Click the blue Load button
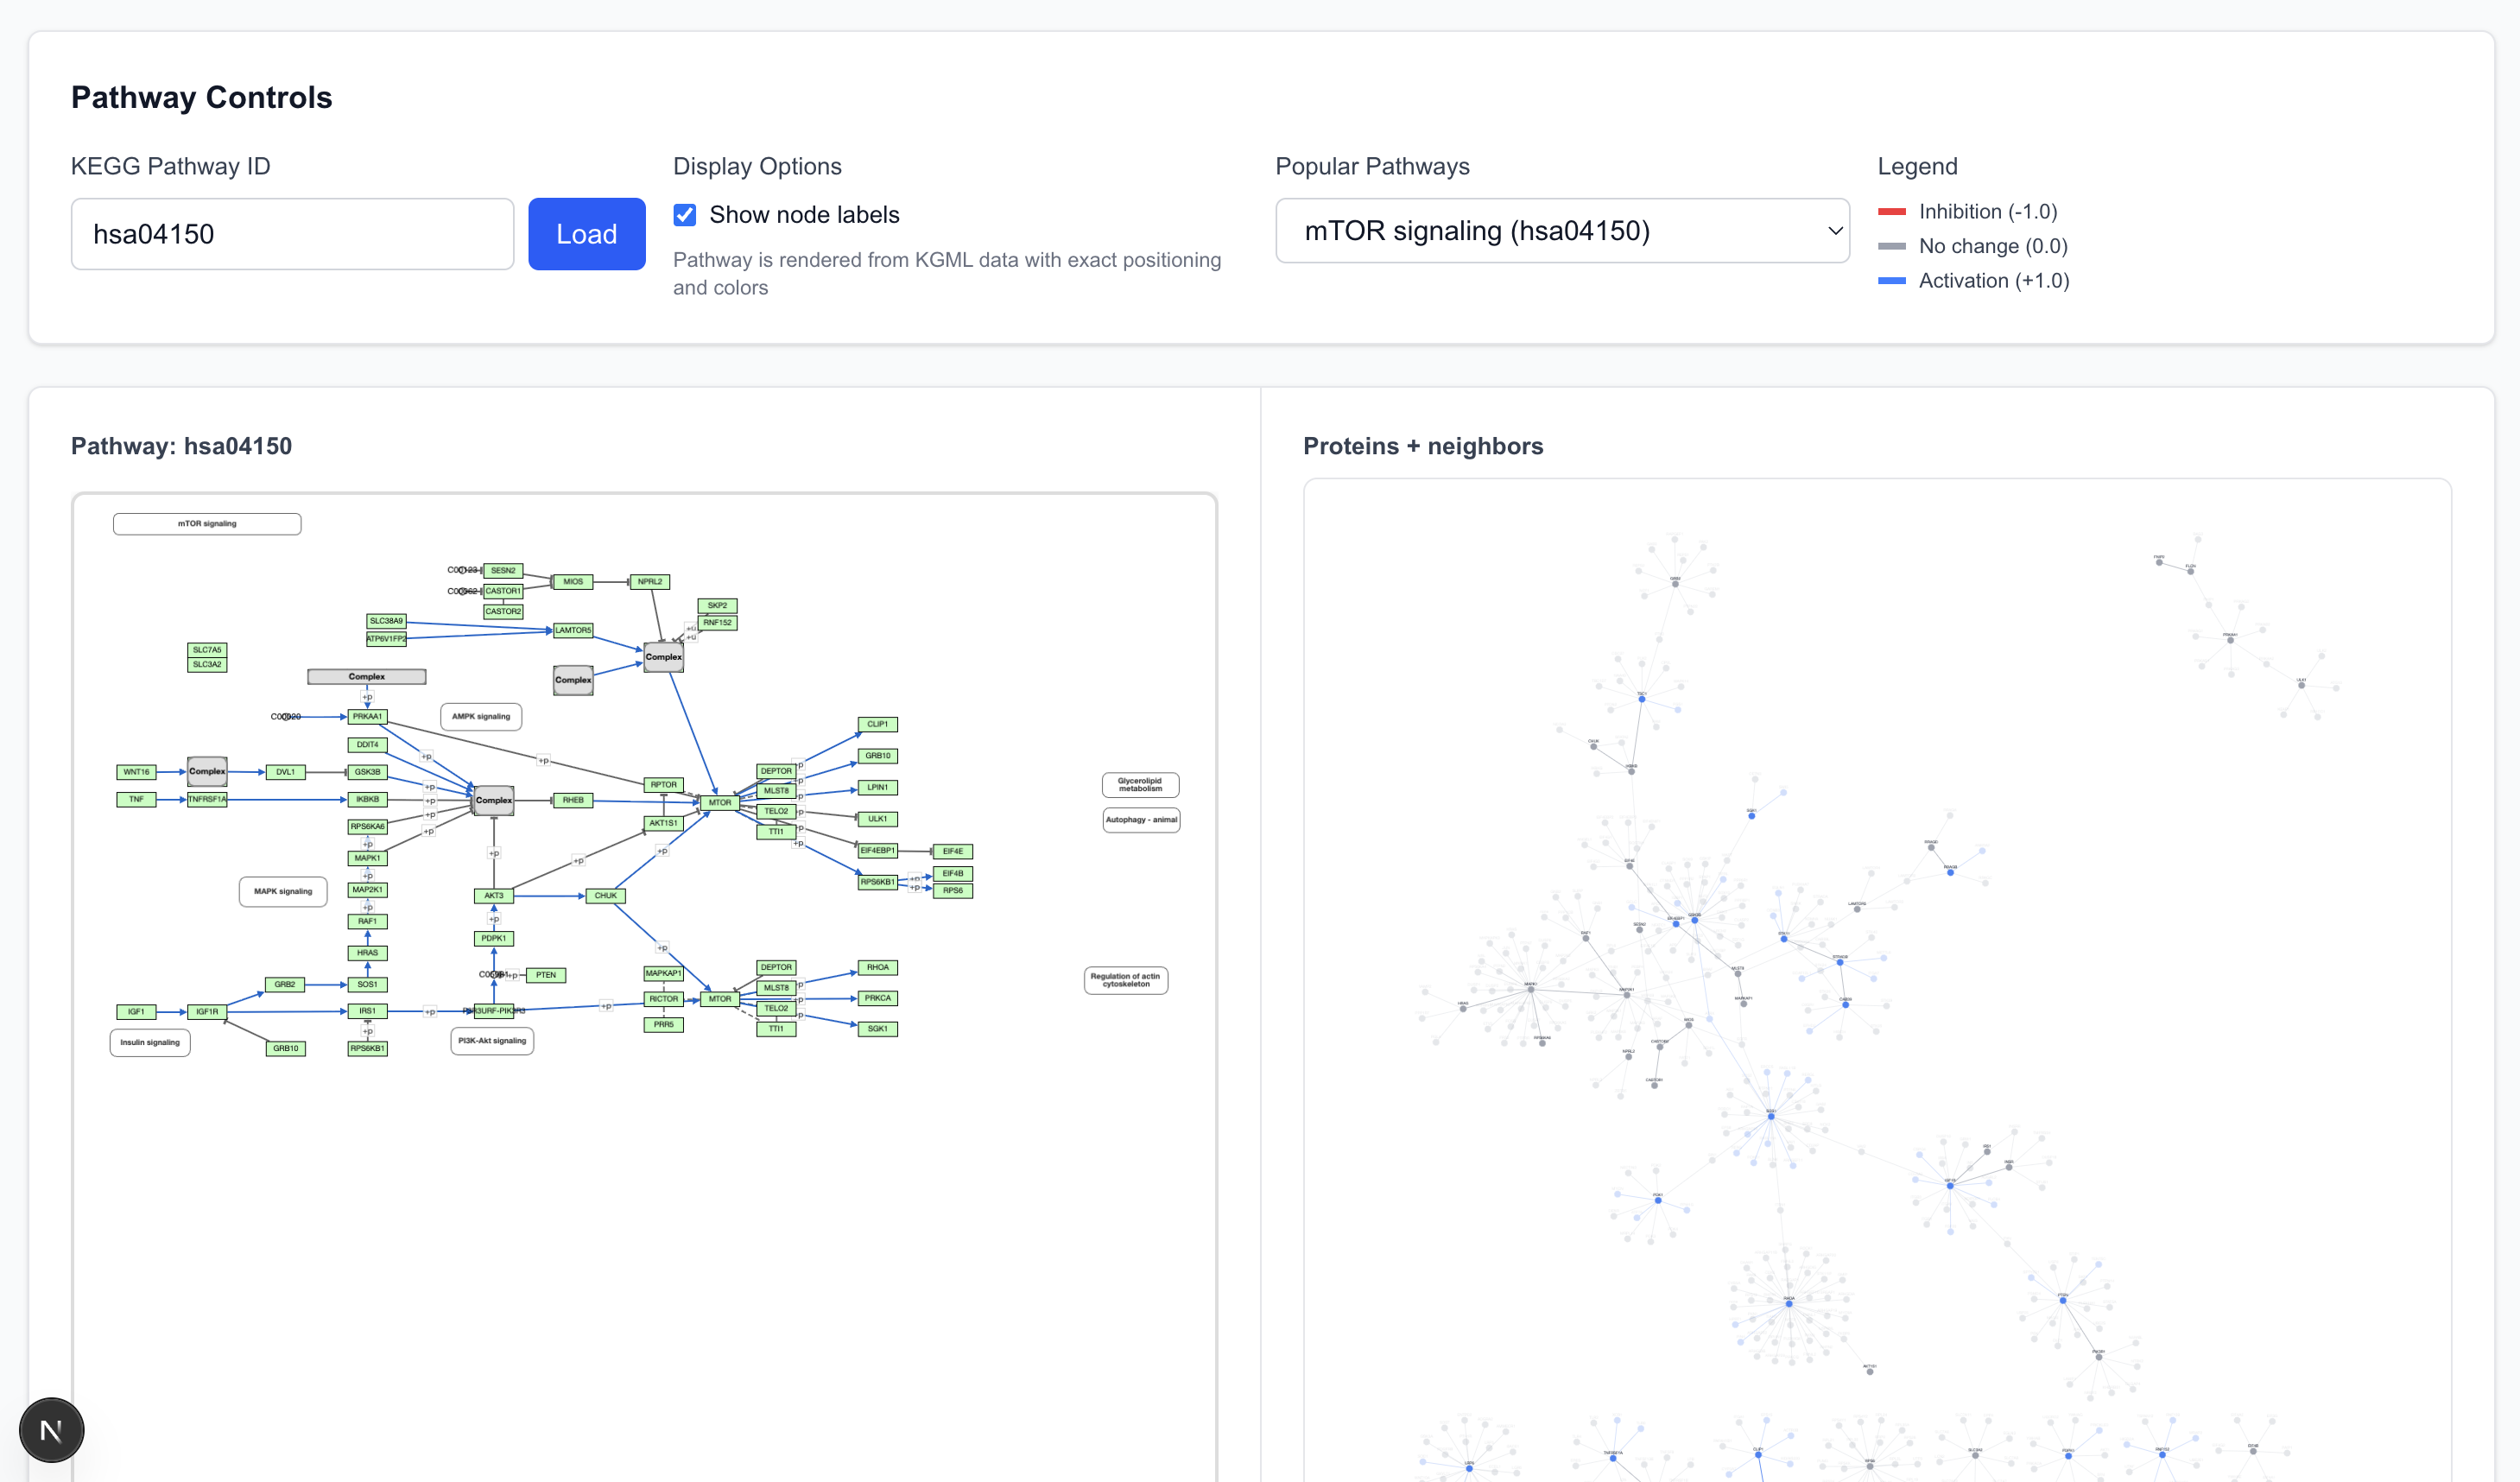2520x1482 pixels. (x=586, y=234)
